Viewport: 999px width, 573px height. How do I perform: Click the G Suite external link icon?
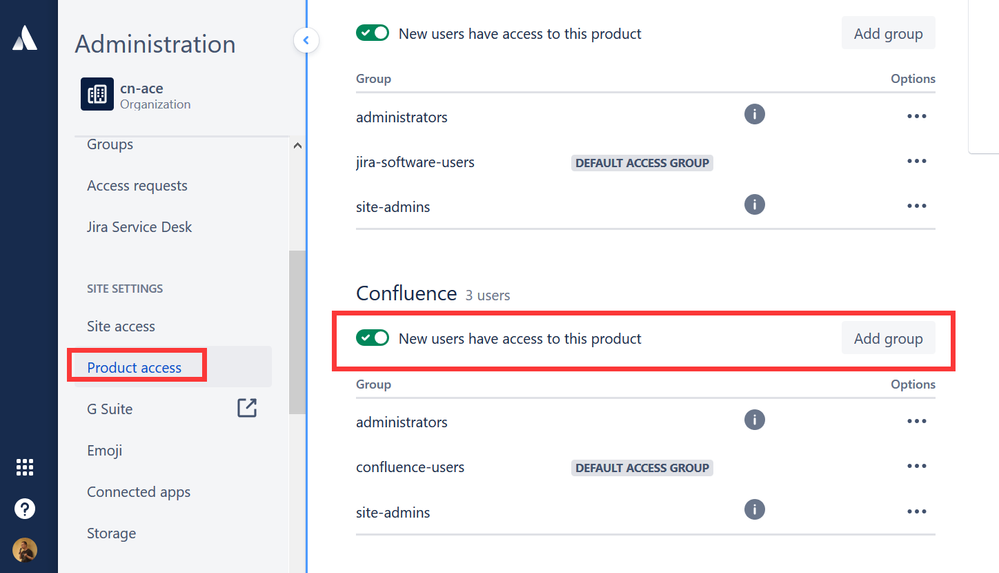tap(246, 408)
